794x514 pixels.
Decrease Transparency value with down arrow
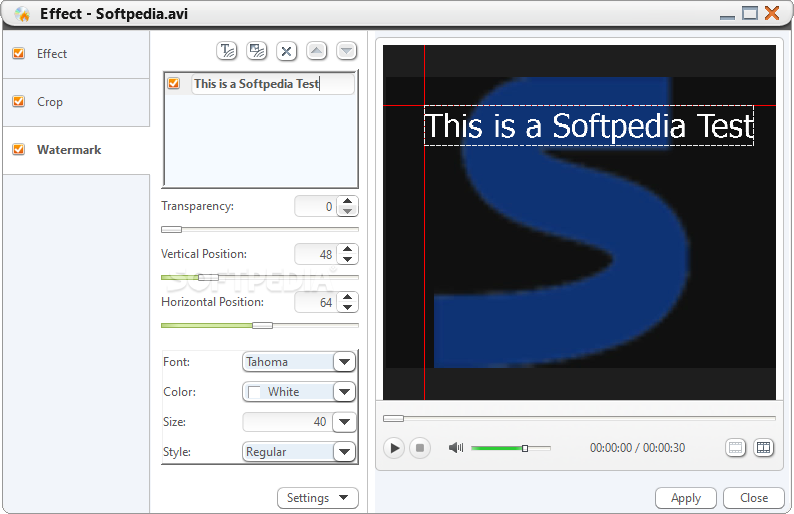(x=347, y=211)
